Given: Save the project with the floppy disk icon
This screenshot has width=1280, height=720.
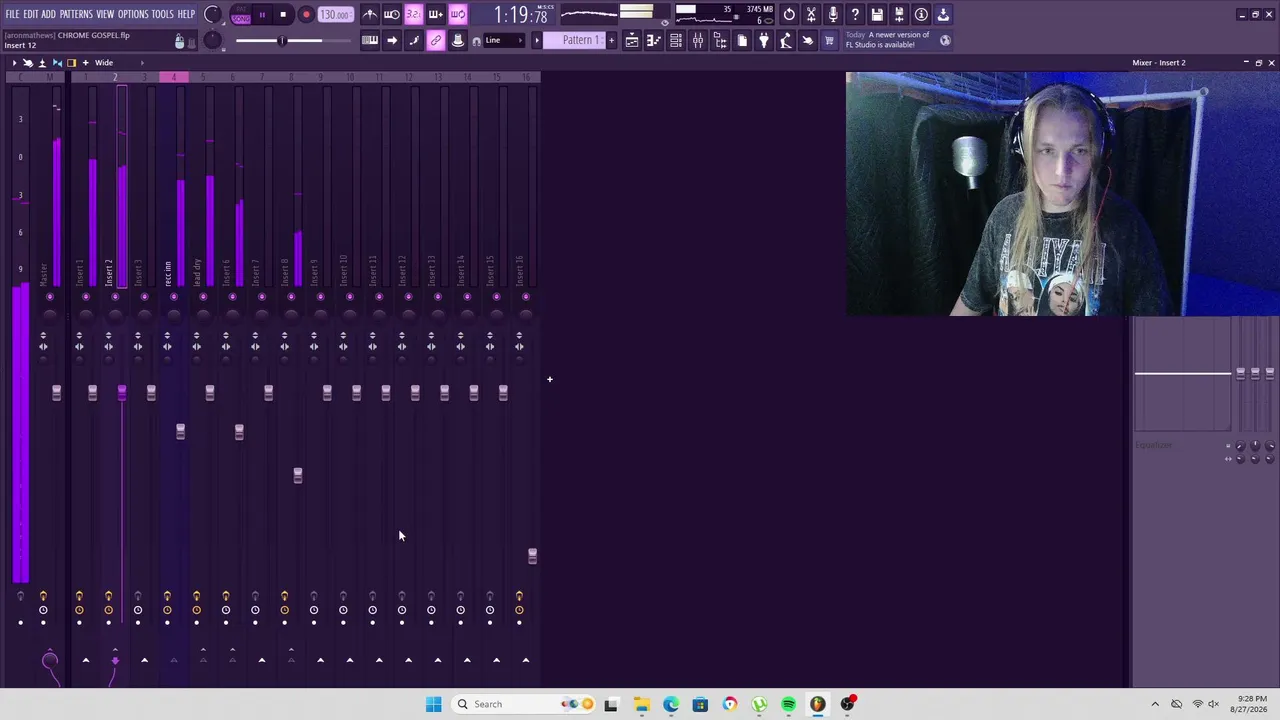Looking at the screenshot, I should (x=877, y=15).
